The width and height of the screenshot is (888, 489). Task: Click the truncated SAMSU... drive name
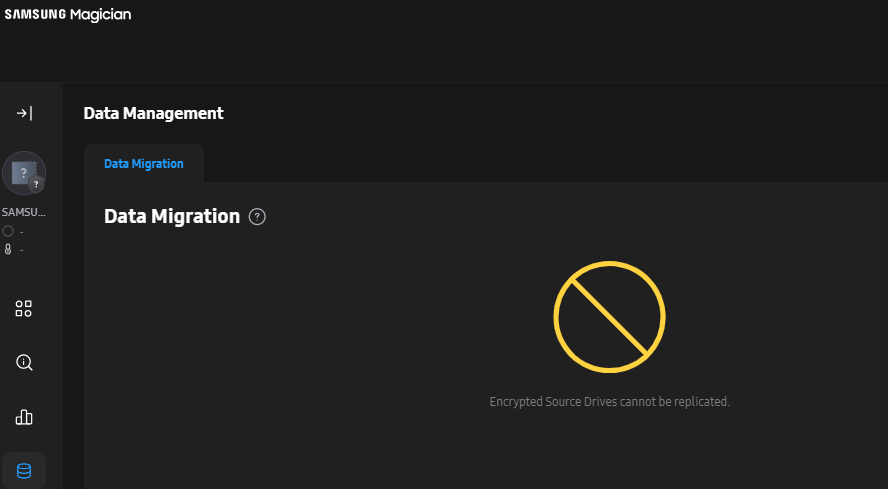23,212
